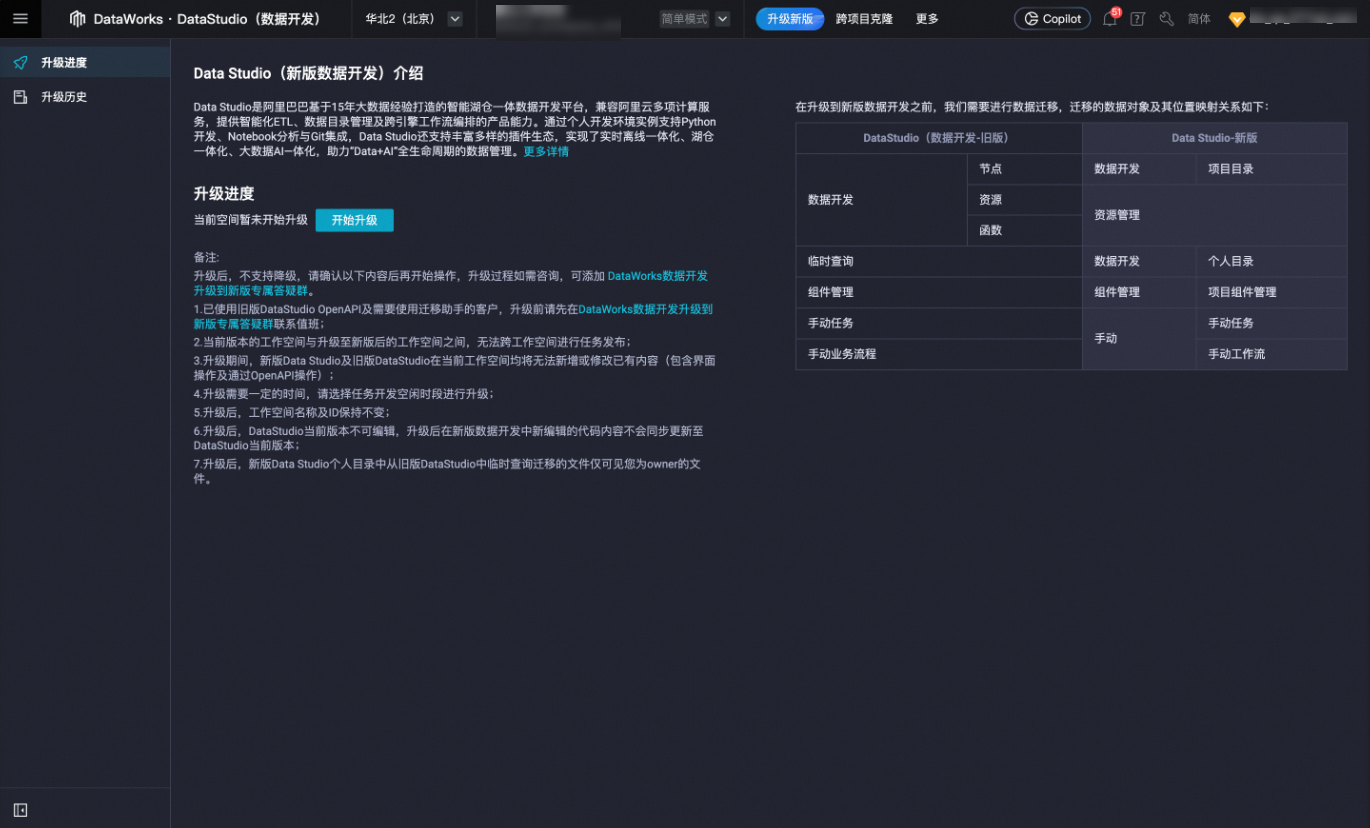Click the Data Studio（新版数据开发）介绍 heading
The width and height of the screenshot is (1370, 828).
pyautogui.click(x=308, y=73)
